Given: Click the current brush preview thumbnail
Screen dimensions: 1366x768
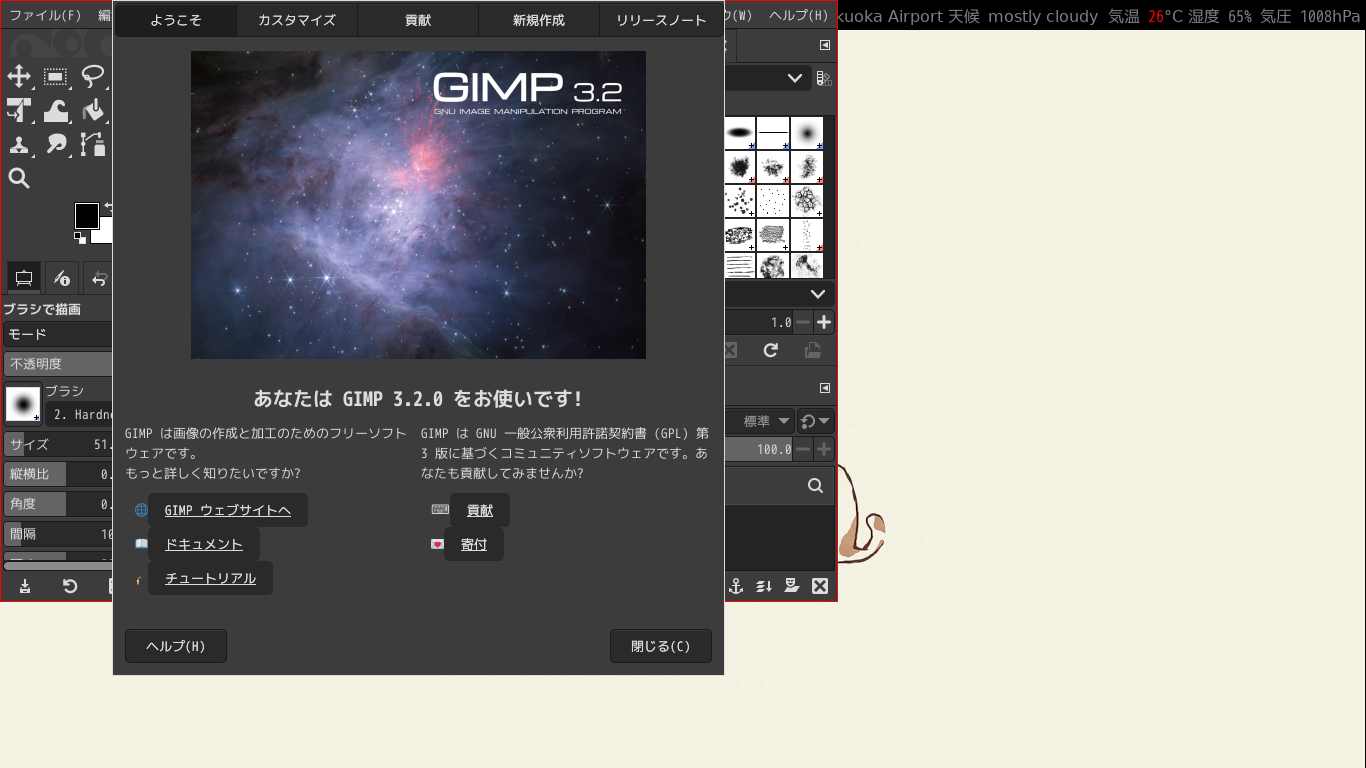Looking at the screenshot, I should pyautogui.click(x=23, y=404).
